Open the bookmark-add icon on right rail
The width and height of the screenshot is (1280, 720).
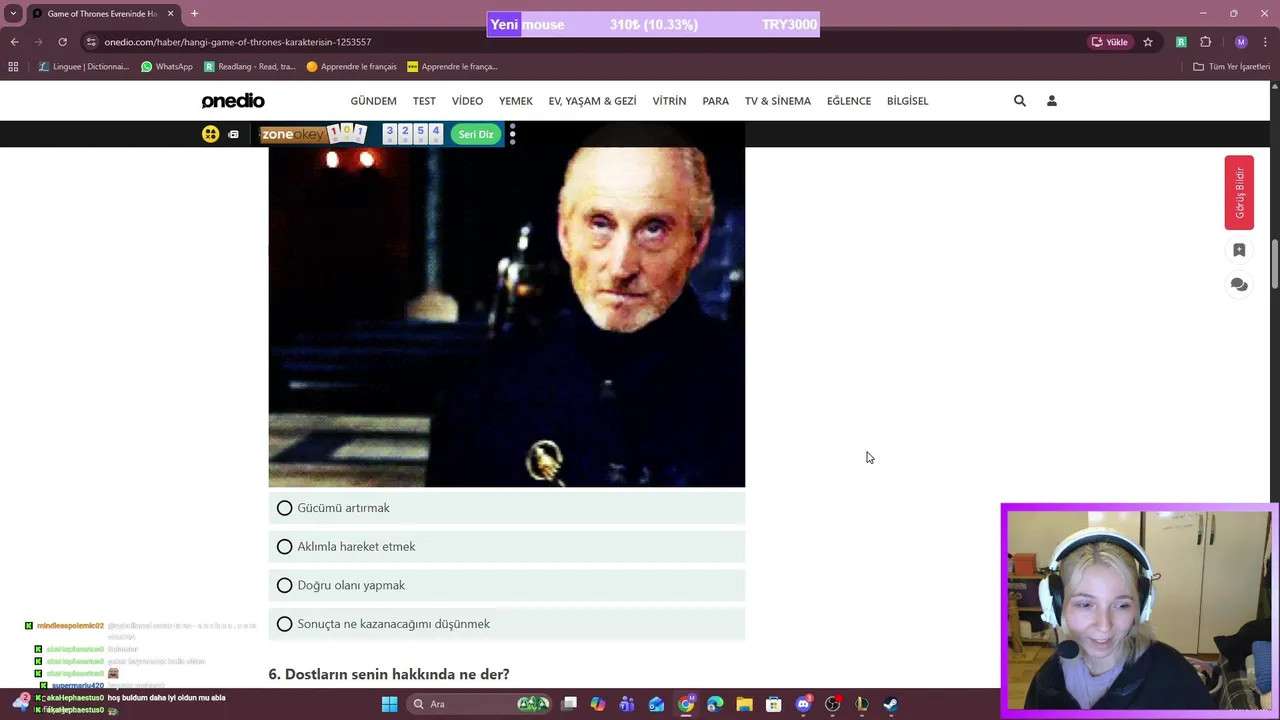pos(1239,250)
